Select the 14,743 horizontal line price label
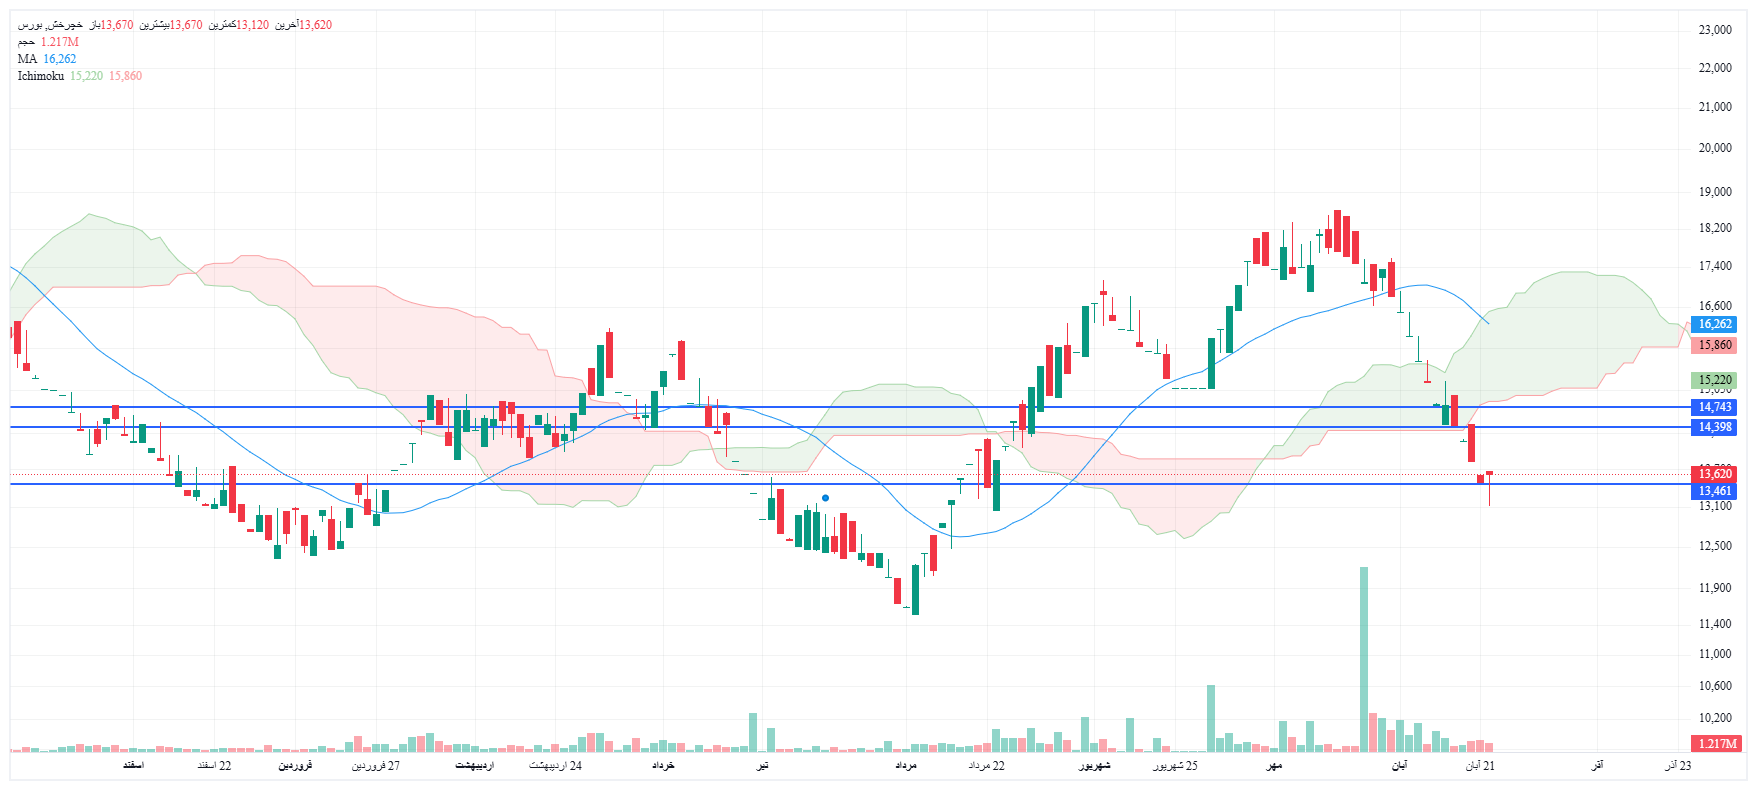The width and height of the screenshot is (1757, 790). pos(1714,407)
